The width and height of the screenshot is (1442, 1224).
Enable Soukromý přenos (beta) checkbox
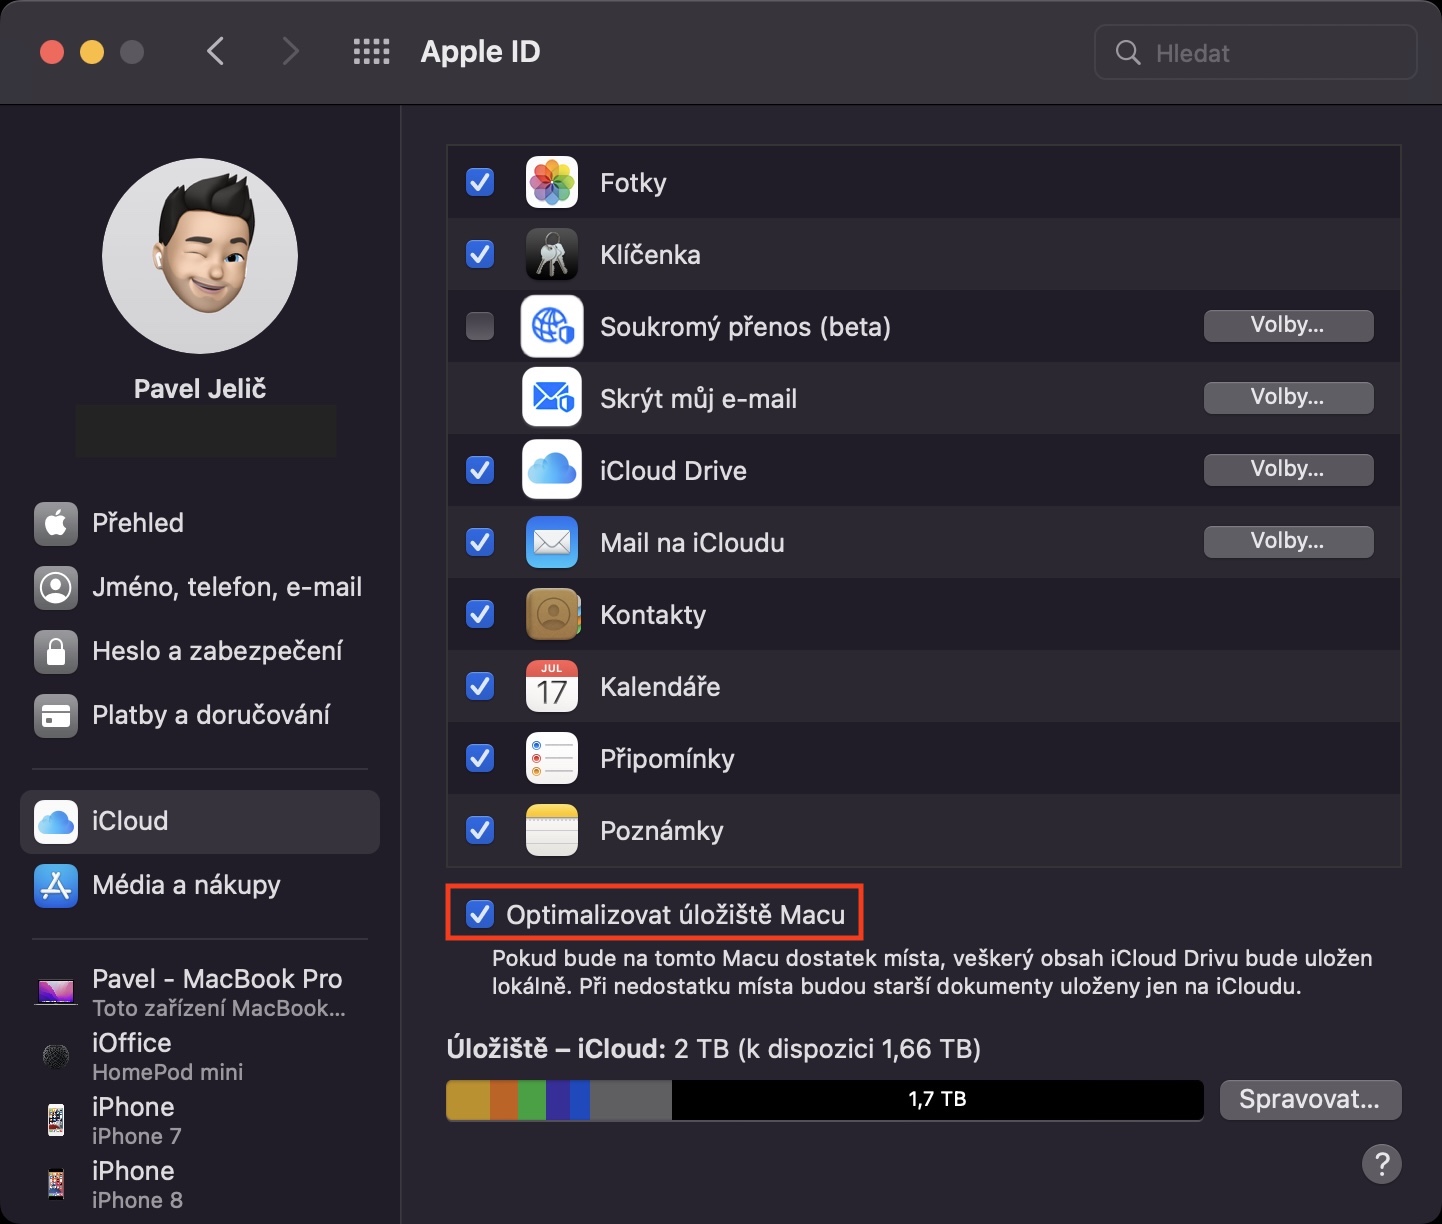pos(481,326)
